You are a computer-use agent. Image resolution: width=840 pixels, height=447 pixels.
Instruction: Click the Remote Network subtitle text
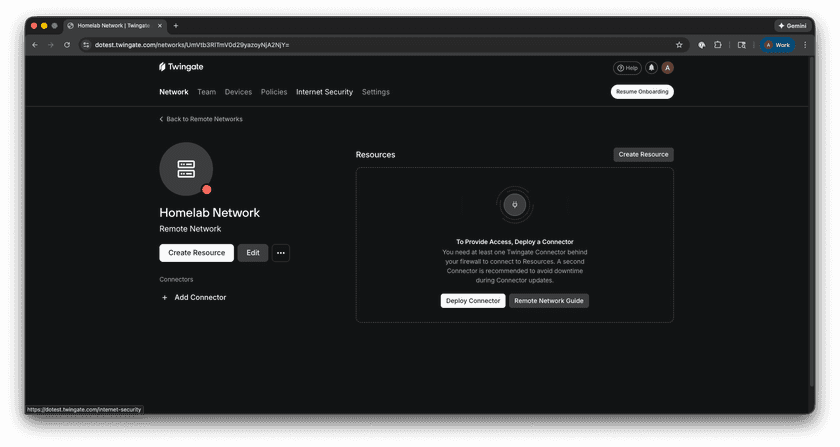click(190, 229)
